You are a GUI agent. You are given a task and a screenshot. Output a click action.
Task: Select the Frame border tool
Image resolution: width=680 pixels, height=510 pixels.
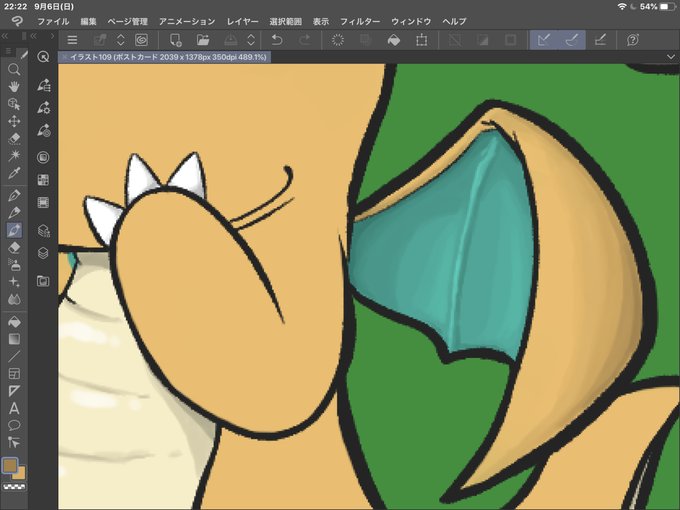pyautogui.click(x=14, y=373)
